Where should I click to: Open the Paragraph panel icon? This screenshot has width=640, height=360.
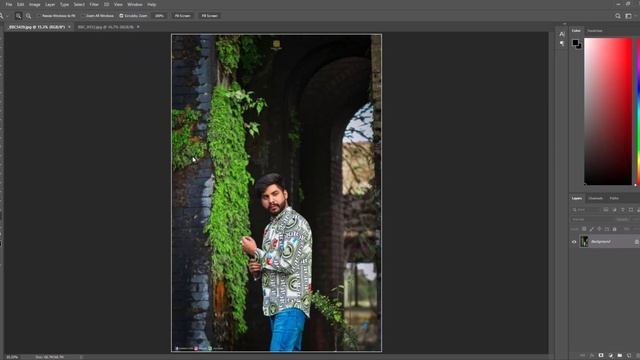562,43
